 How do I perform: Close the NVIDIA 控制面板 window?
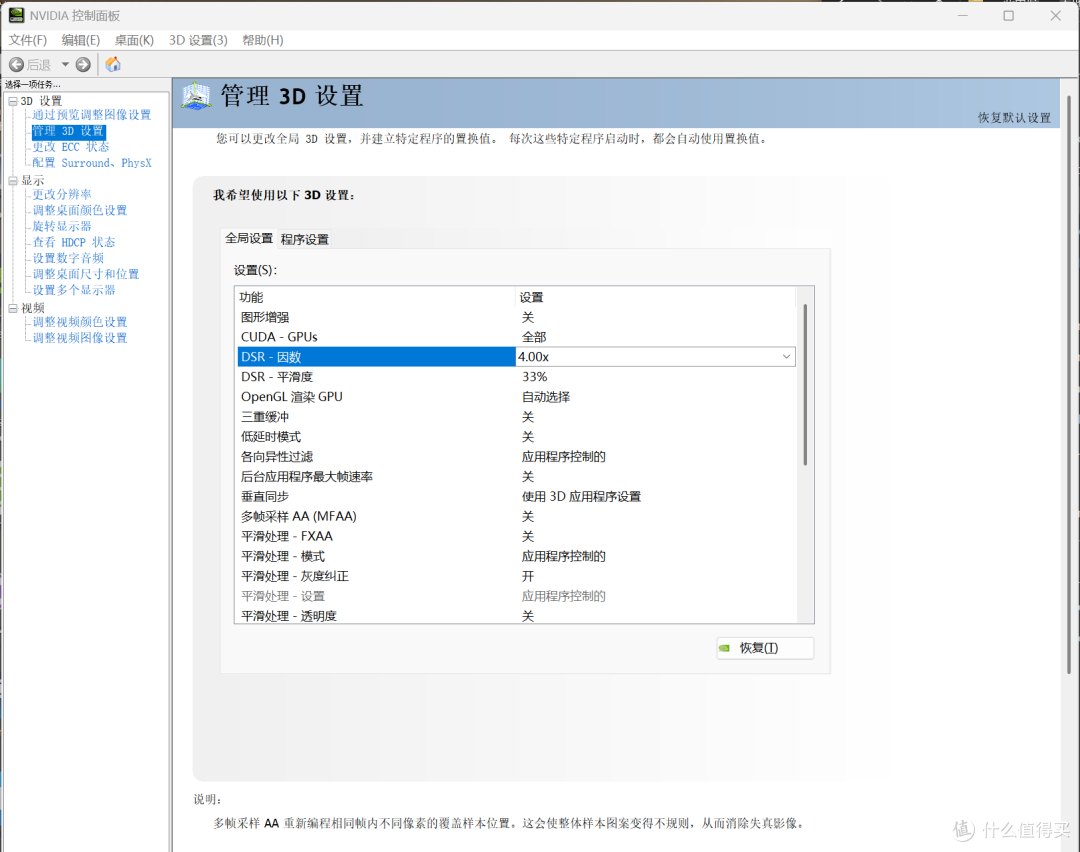[1055, 15]
